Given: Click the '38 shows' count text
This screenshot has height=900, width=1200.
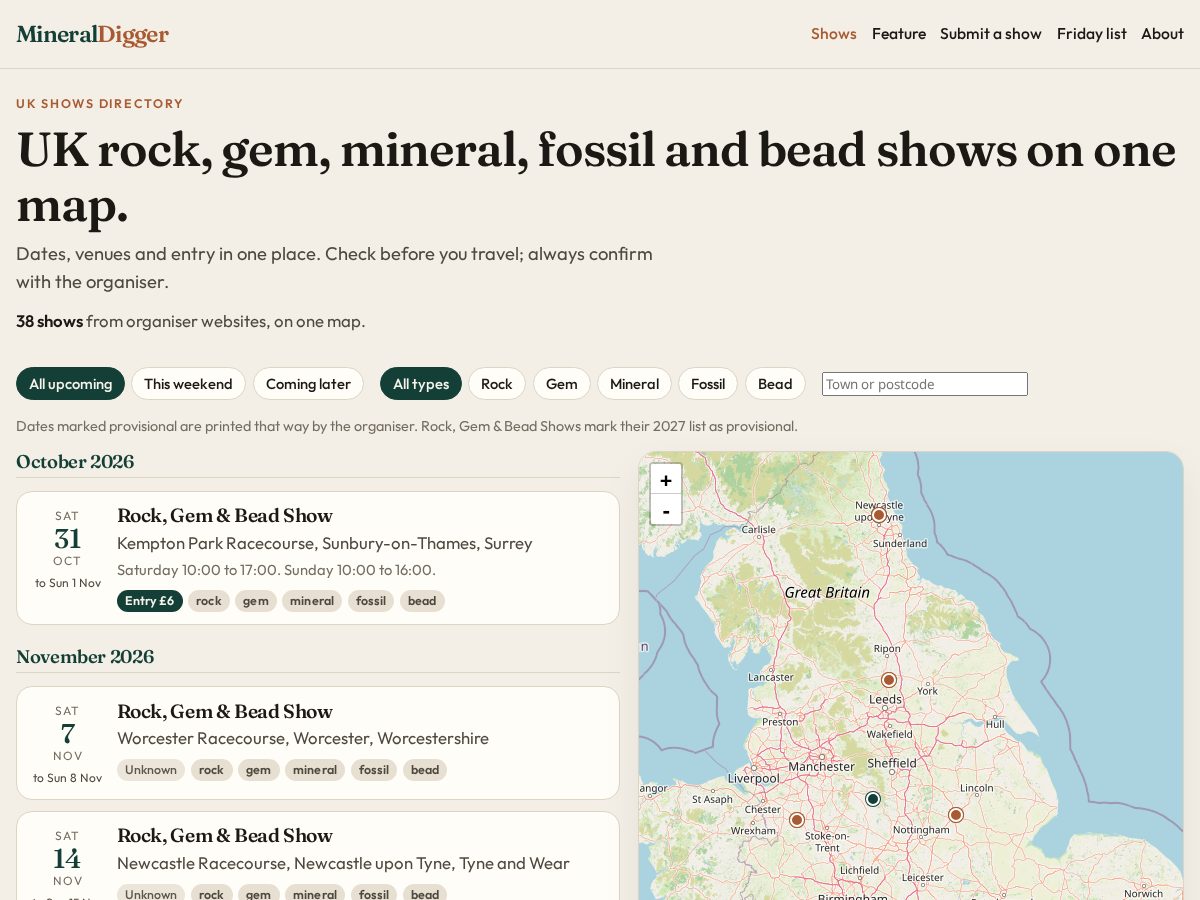Looking at the screenshot, I should pyautogui.click(x=49, y=321).
